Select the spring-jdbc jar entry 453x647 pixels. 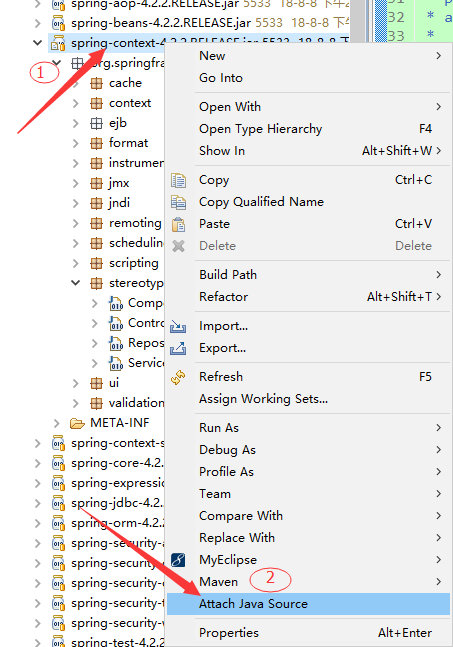tap(117, 503)
